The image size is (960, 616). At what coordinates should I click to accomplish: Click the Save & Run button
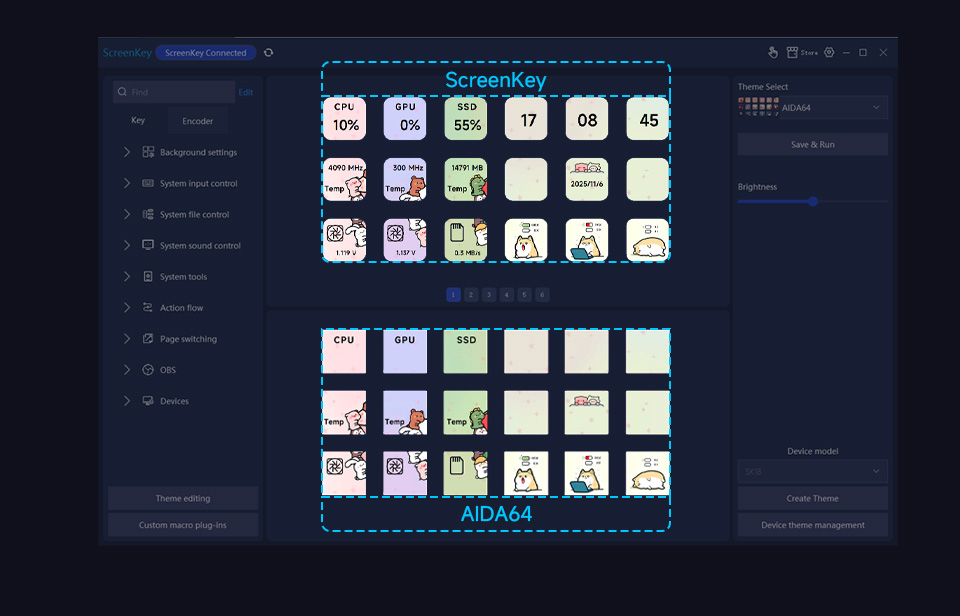812,145
